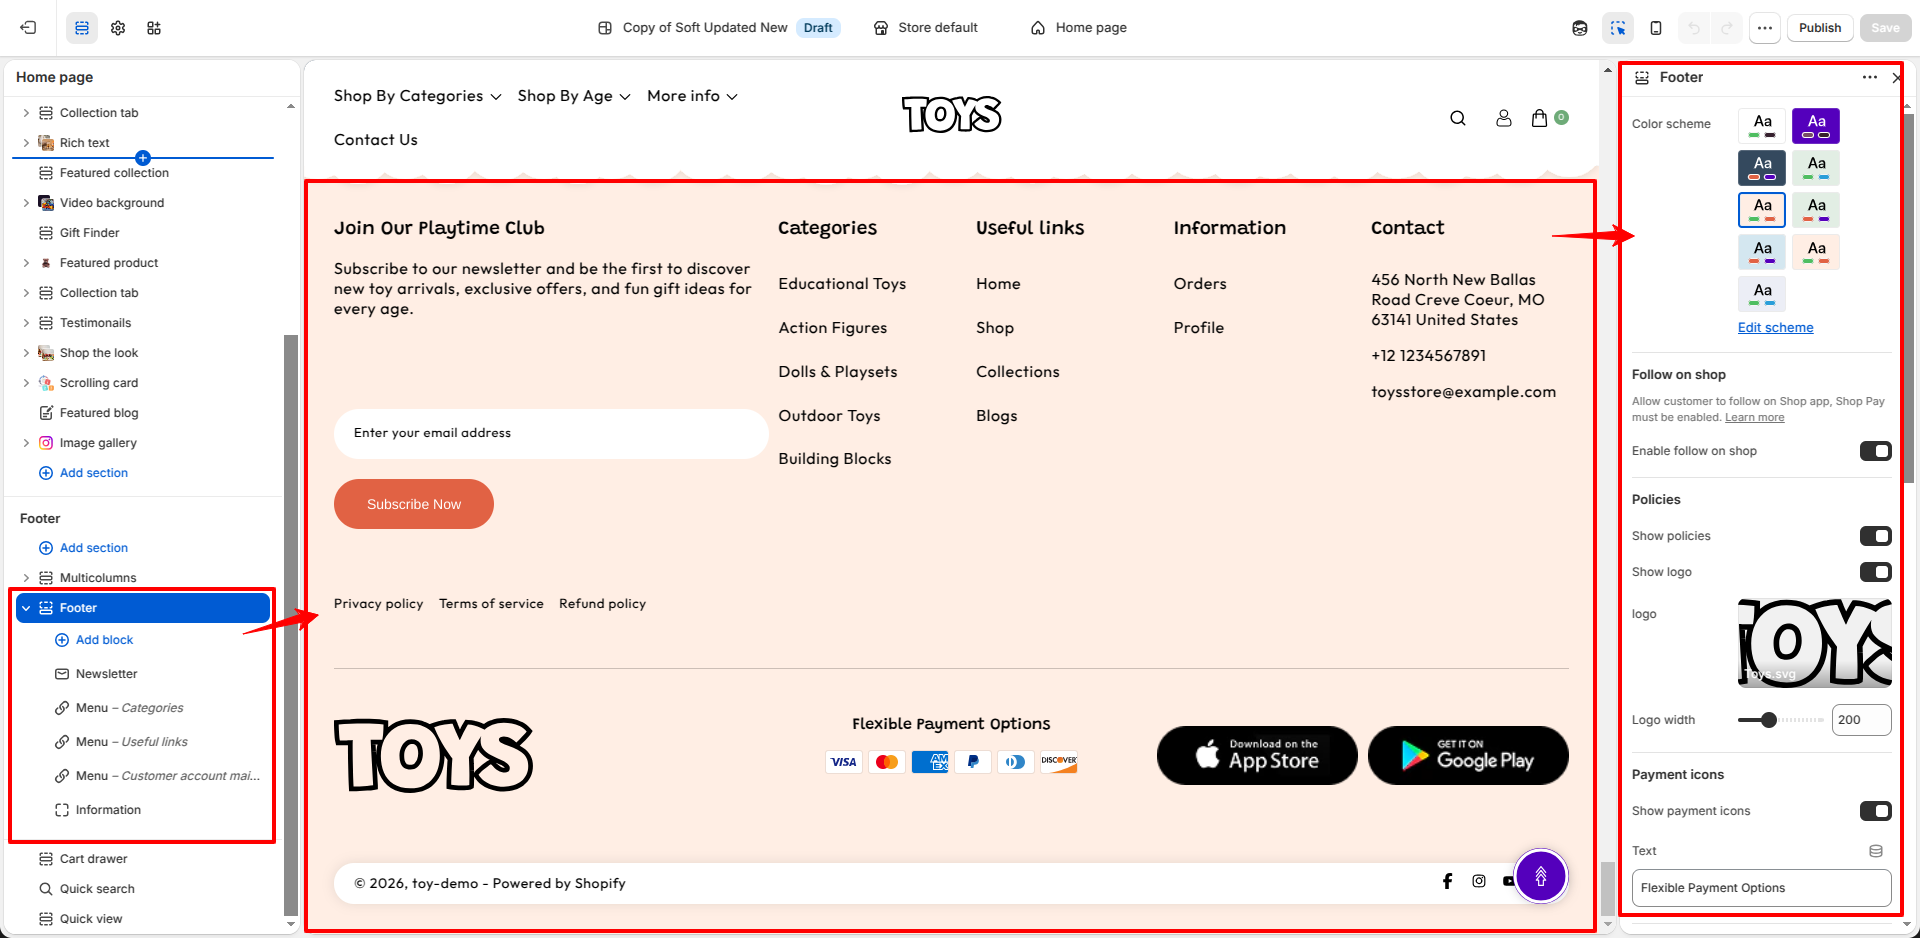Turn off Show payment icons switch

pos(1875,811)
